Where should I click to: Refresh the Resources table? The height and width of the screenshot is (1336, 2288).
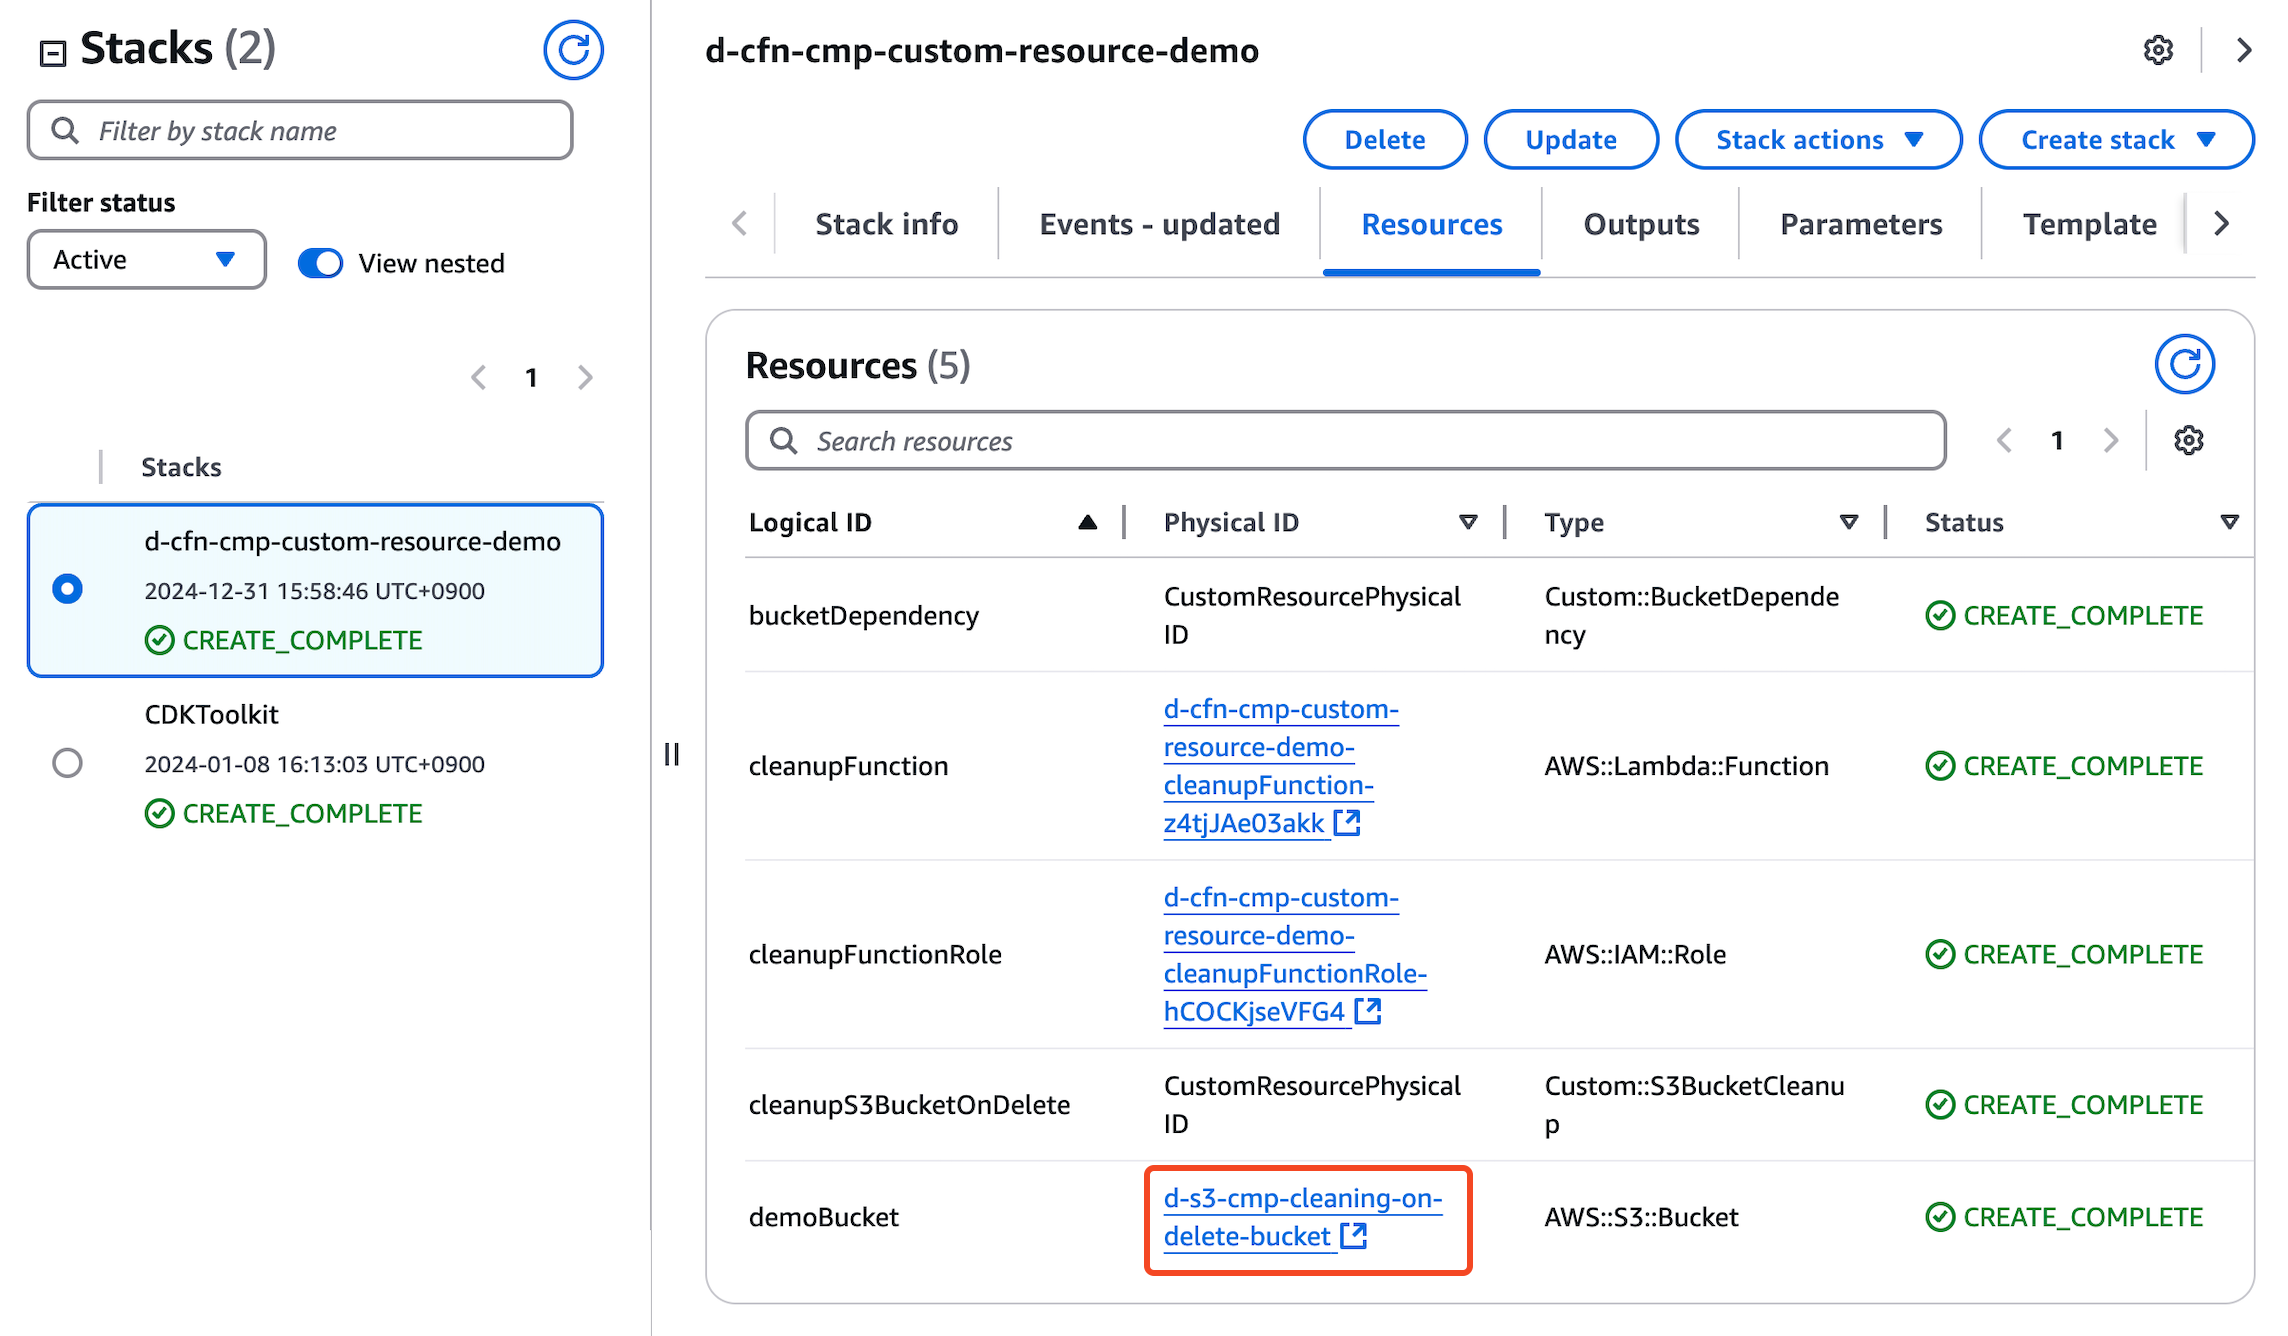[2184, 364]
